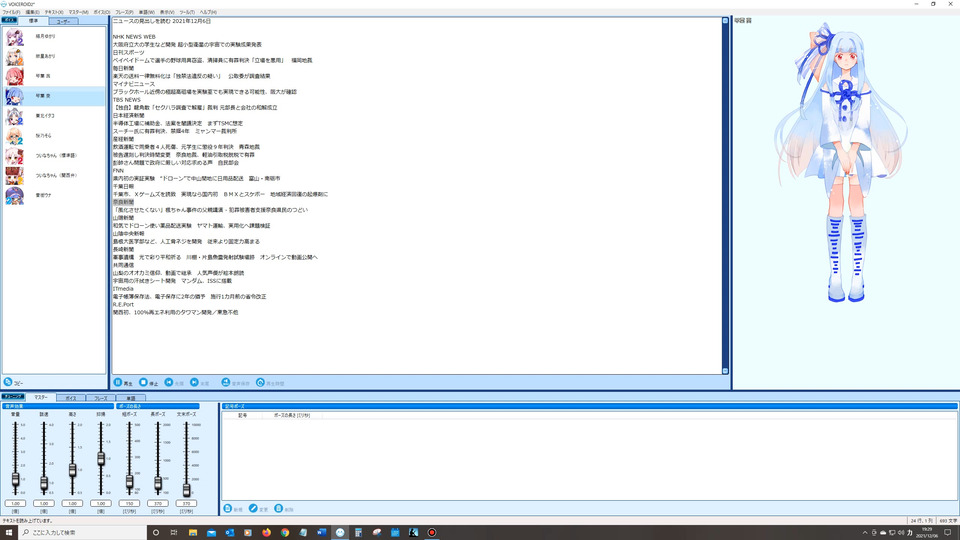The image size is (960, 540).
Task: Click the 音量 volume slider handle
Action: coord(15,479)
